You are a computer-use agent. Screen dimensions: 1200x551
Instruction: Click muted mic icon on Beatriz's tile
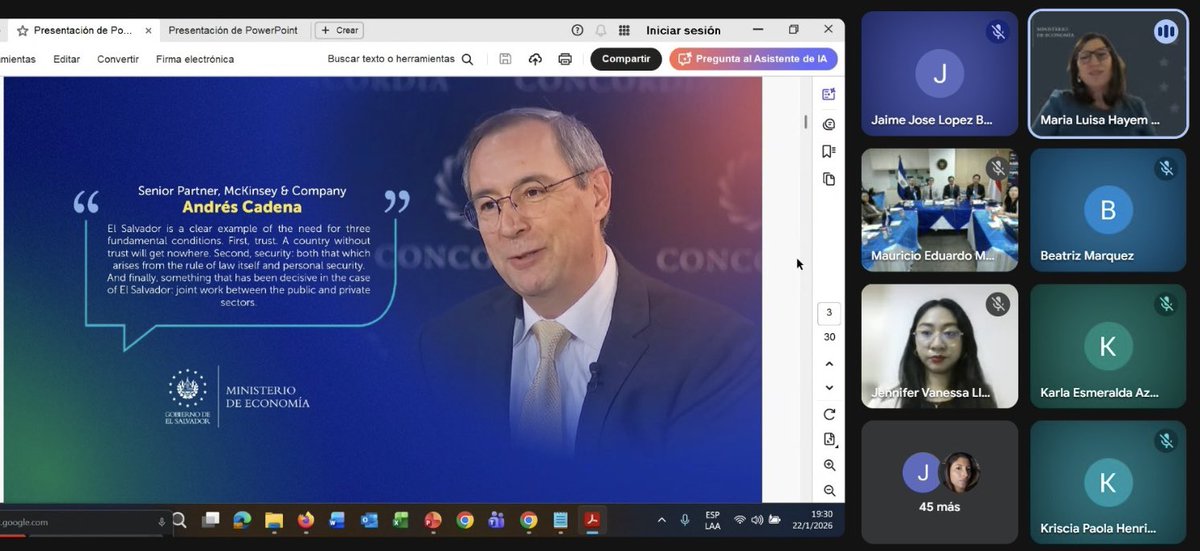click(1165, 168)
